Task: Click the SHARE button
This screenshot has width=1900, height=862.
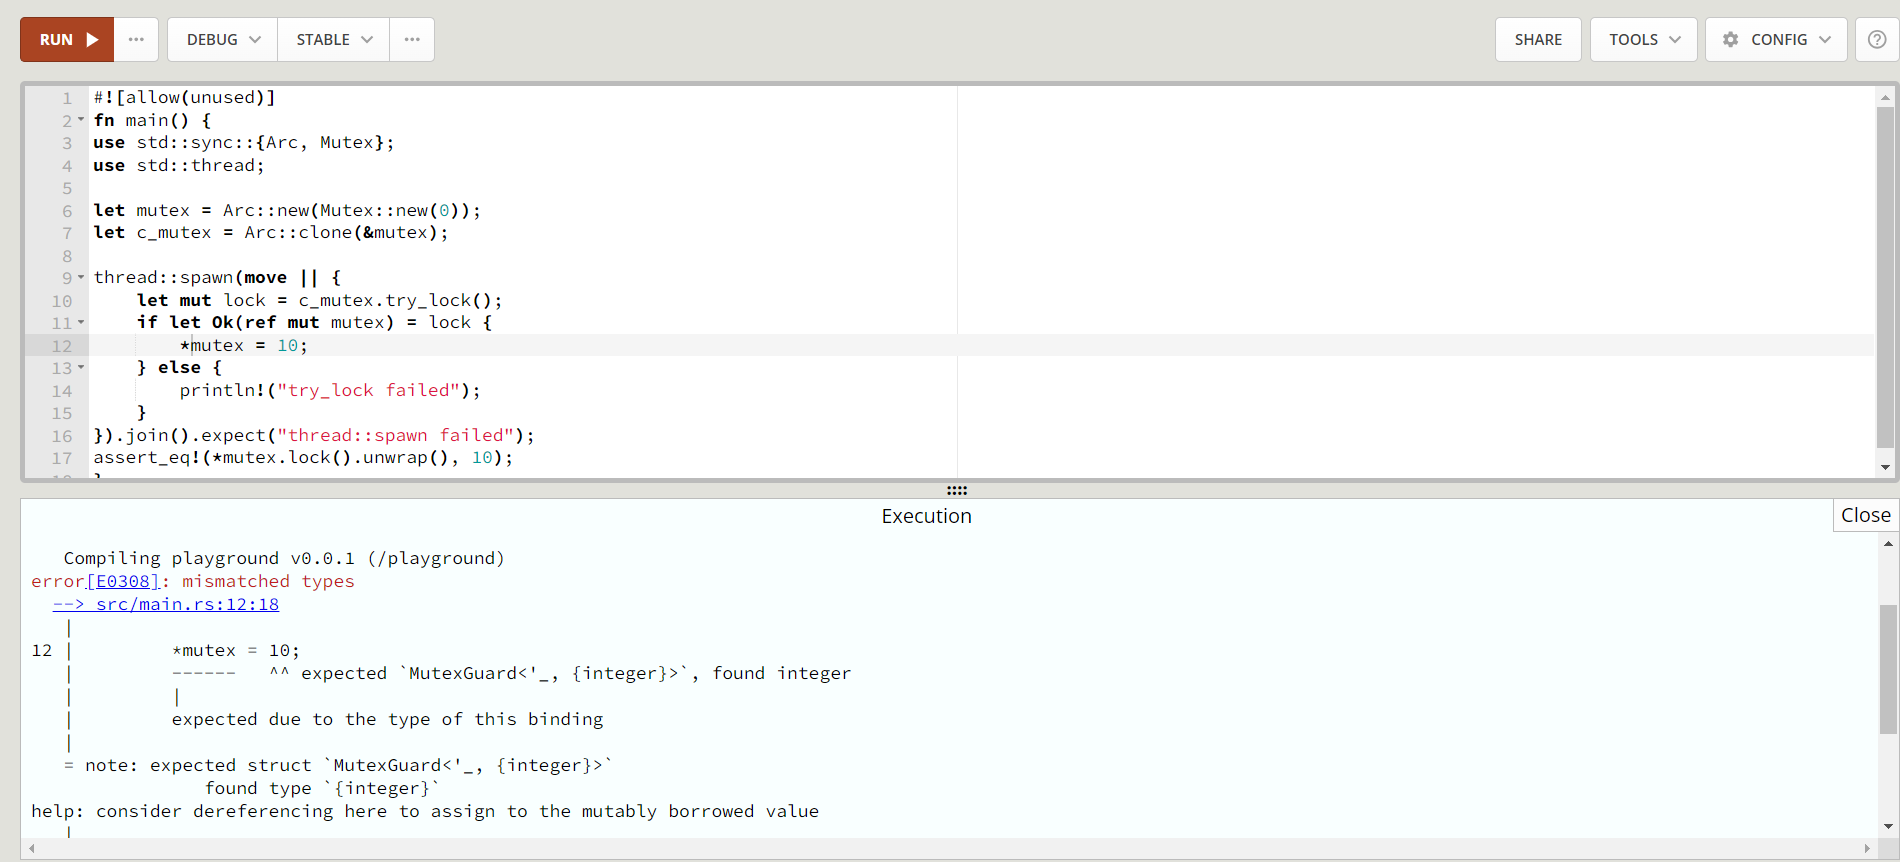Action: click(1538, 40)
